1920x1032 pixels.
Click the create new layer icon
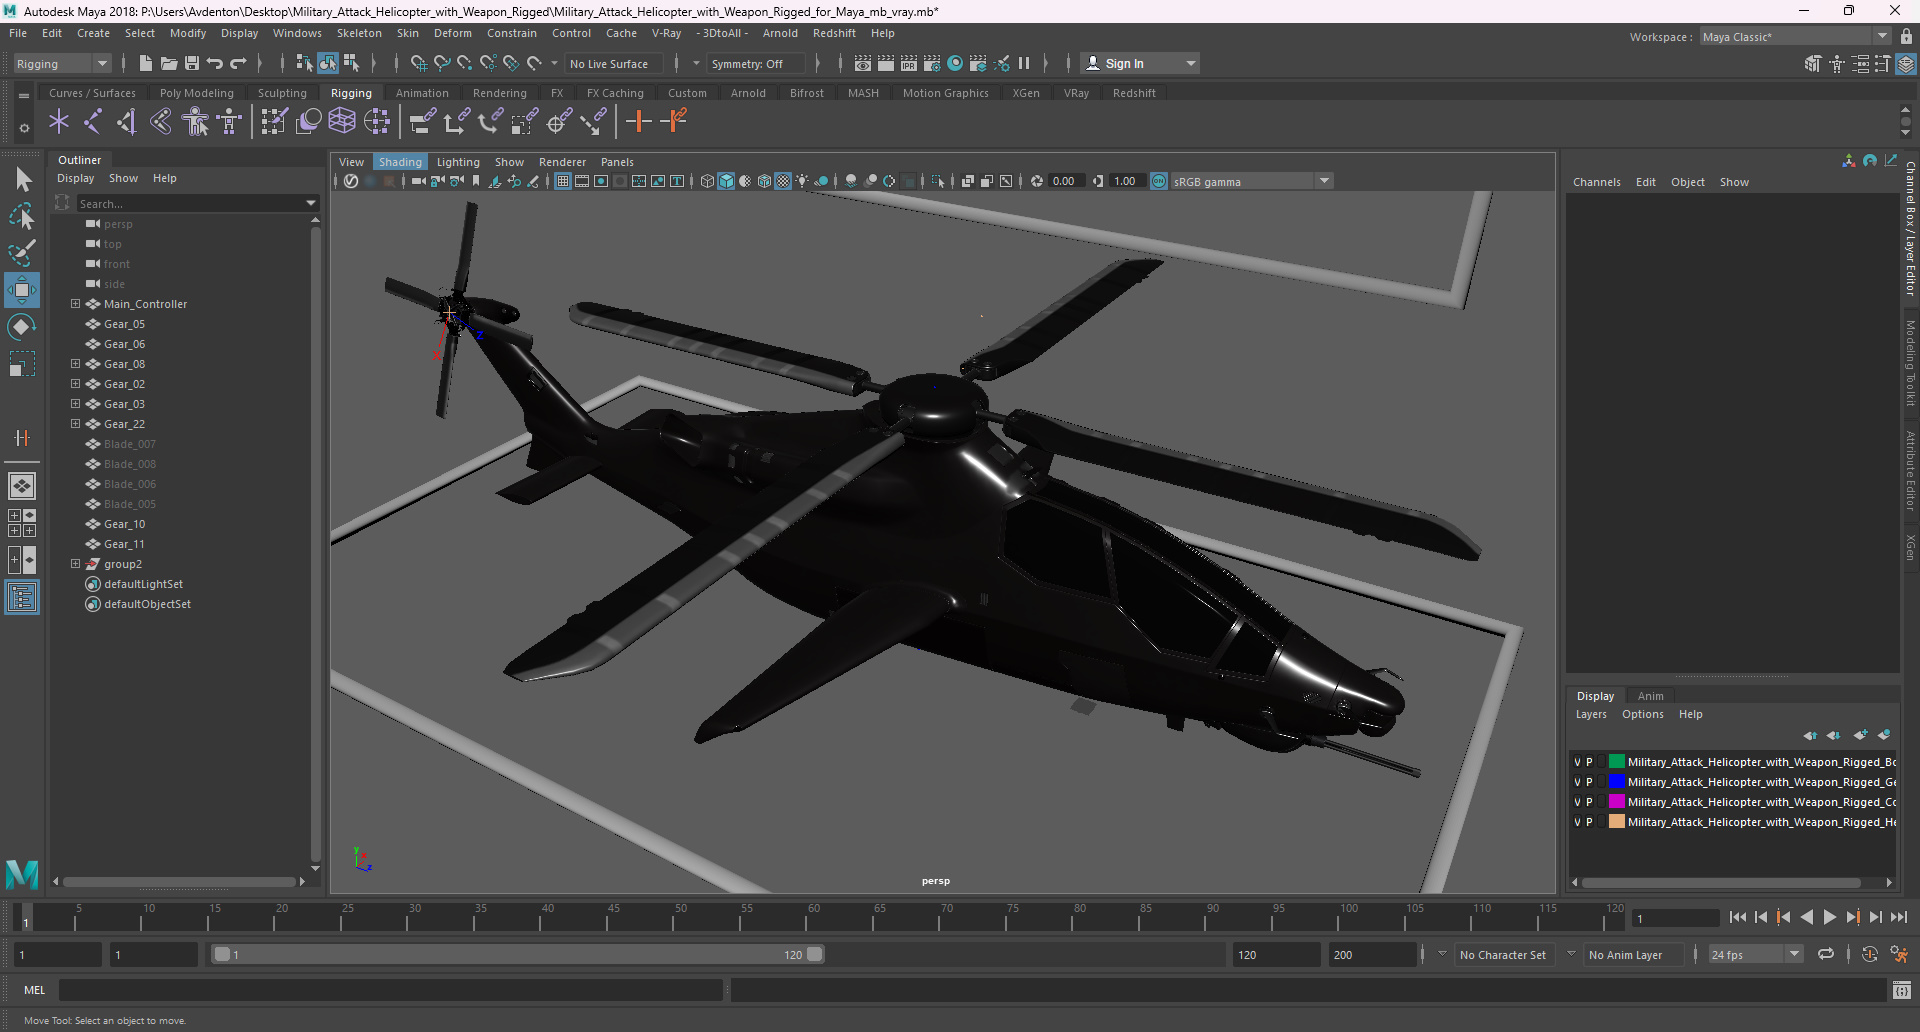click(x=1860, y=735)
